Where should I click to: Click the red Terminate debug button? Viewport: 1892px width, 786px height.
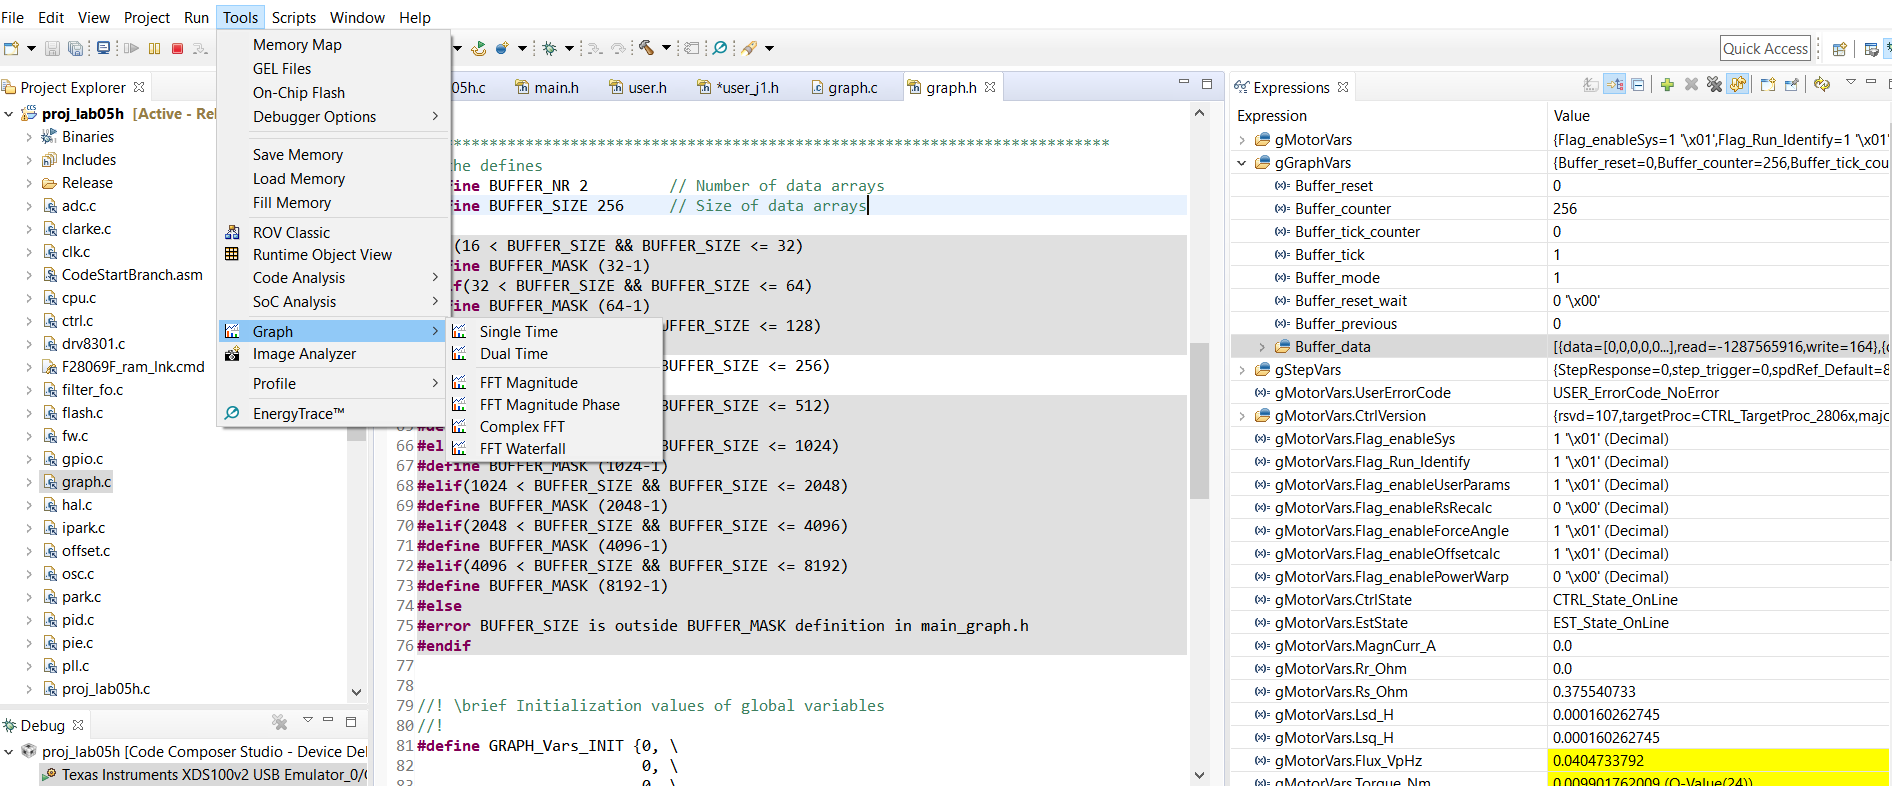click(177, 48)
